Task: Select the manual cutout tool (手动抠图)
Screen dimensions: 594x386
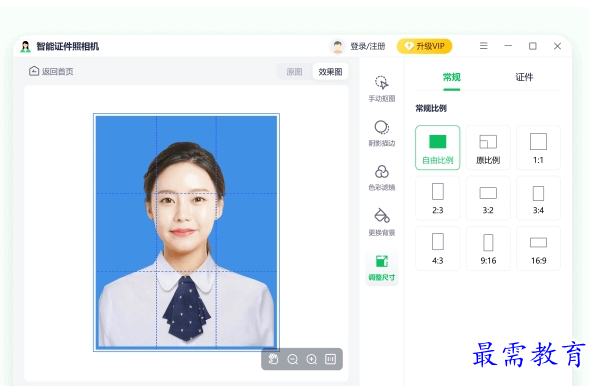Action: pyautogui.click(x=381, y=89)
